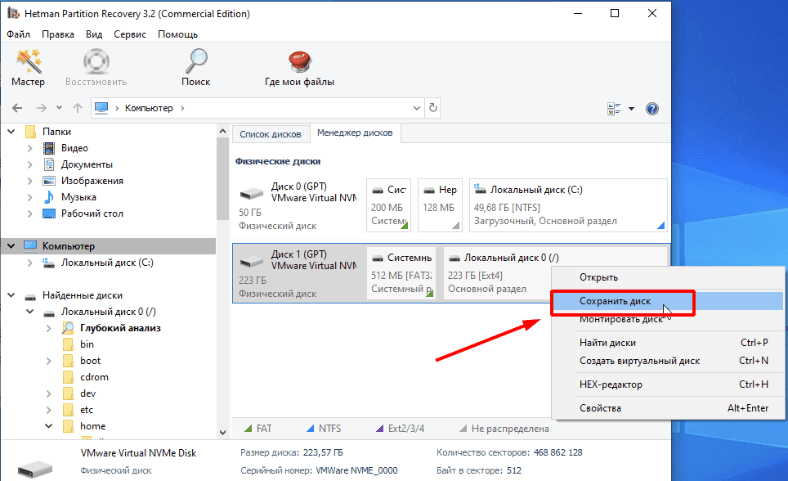Expand the address bar dropdown
This screenshot has height=481, width=788.
click(417, 108)
